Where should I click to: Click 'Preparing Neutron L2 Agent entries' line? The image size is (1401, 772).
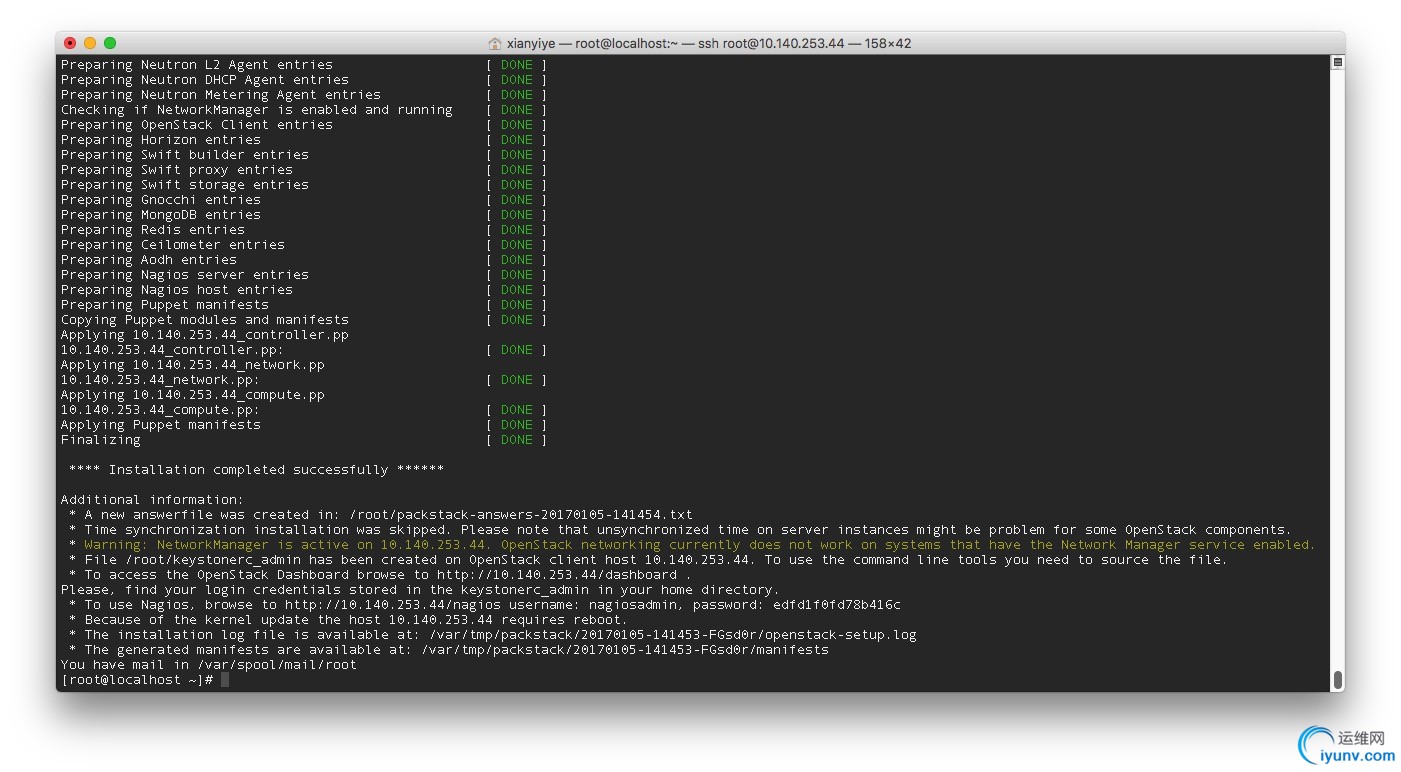pos(197,65)
